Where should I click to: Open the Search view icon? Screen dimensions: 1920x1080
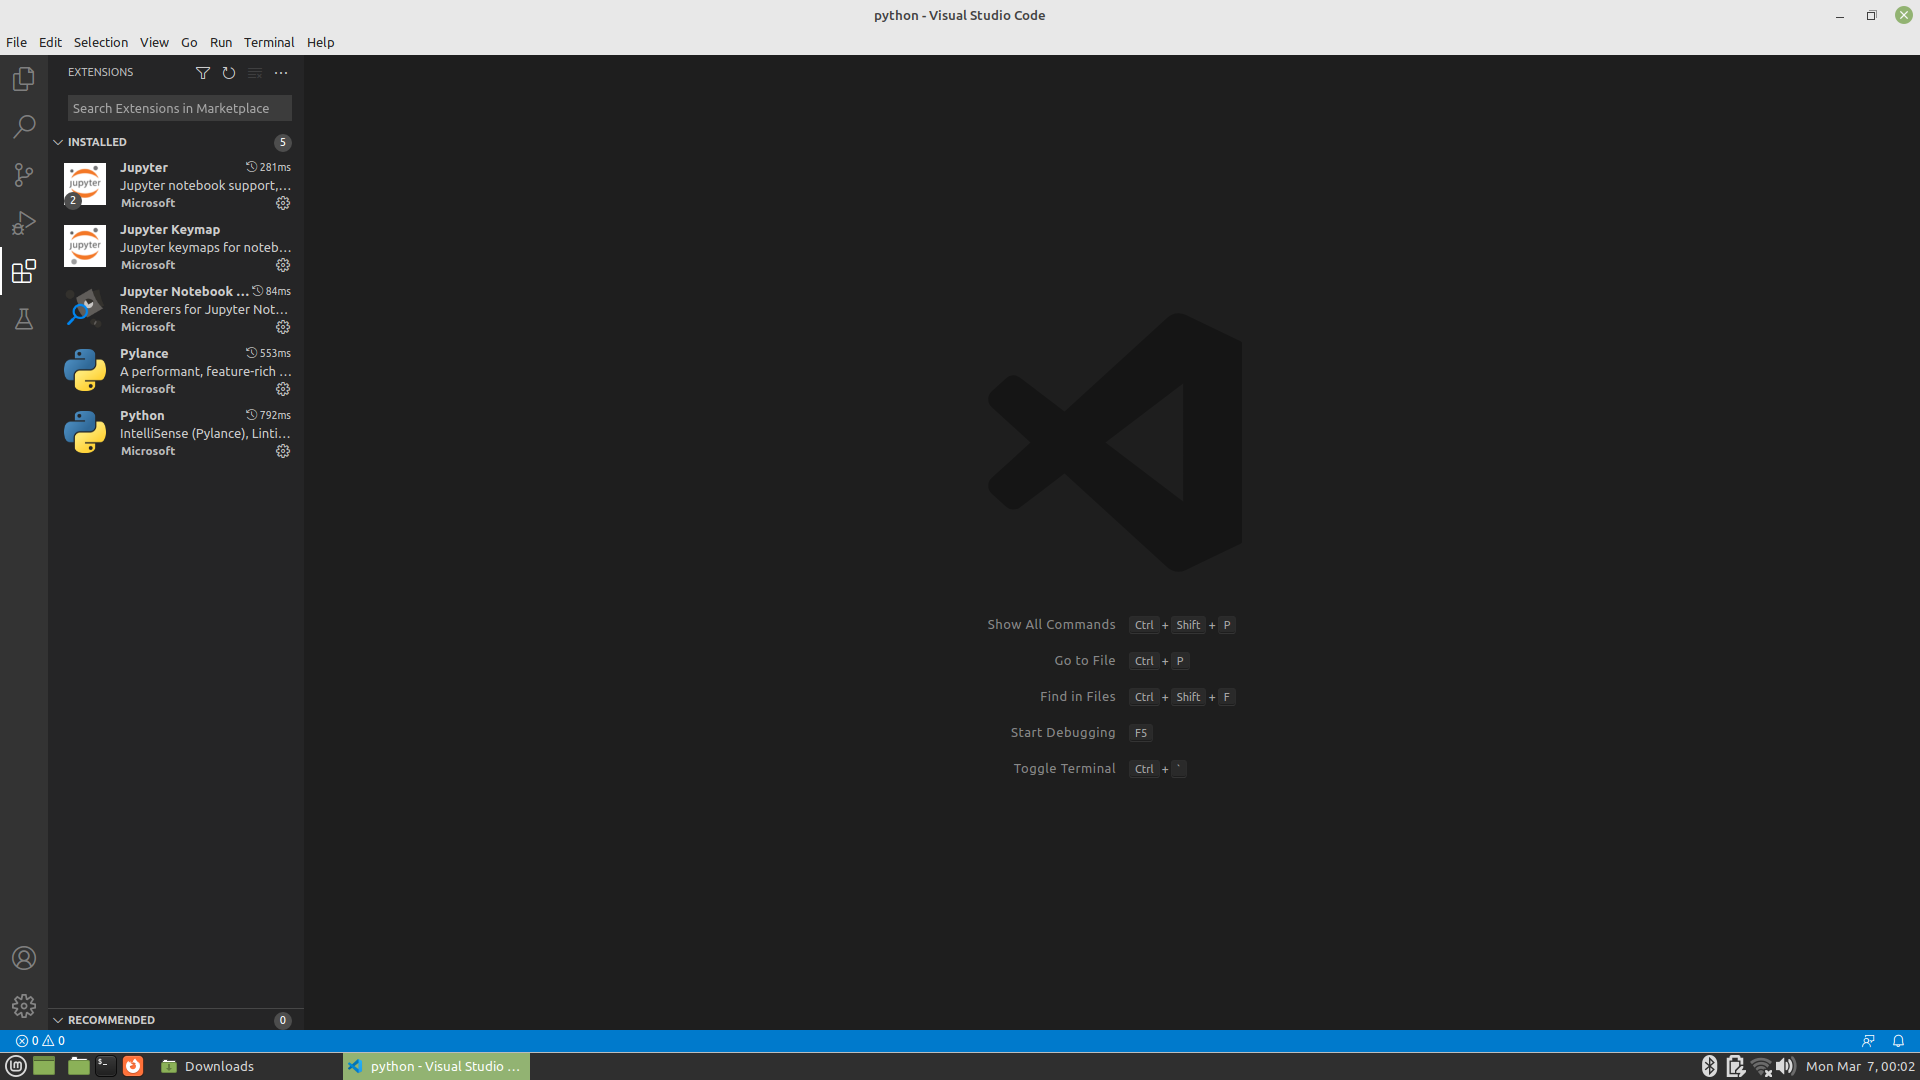[24, 127]
